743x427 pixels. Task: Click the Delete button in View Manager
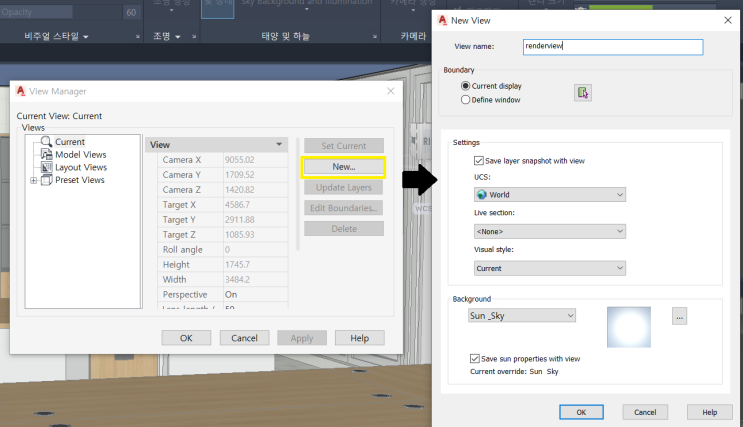pos(344,229)
